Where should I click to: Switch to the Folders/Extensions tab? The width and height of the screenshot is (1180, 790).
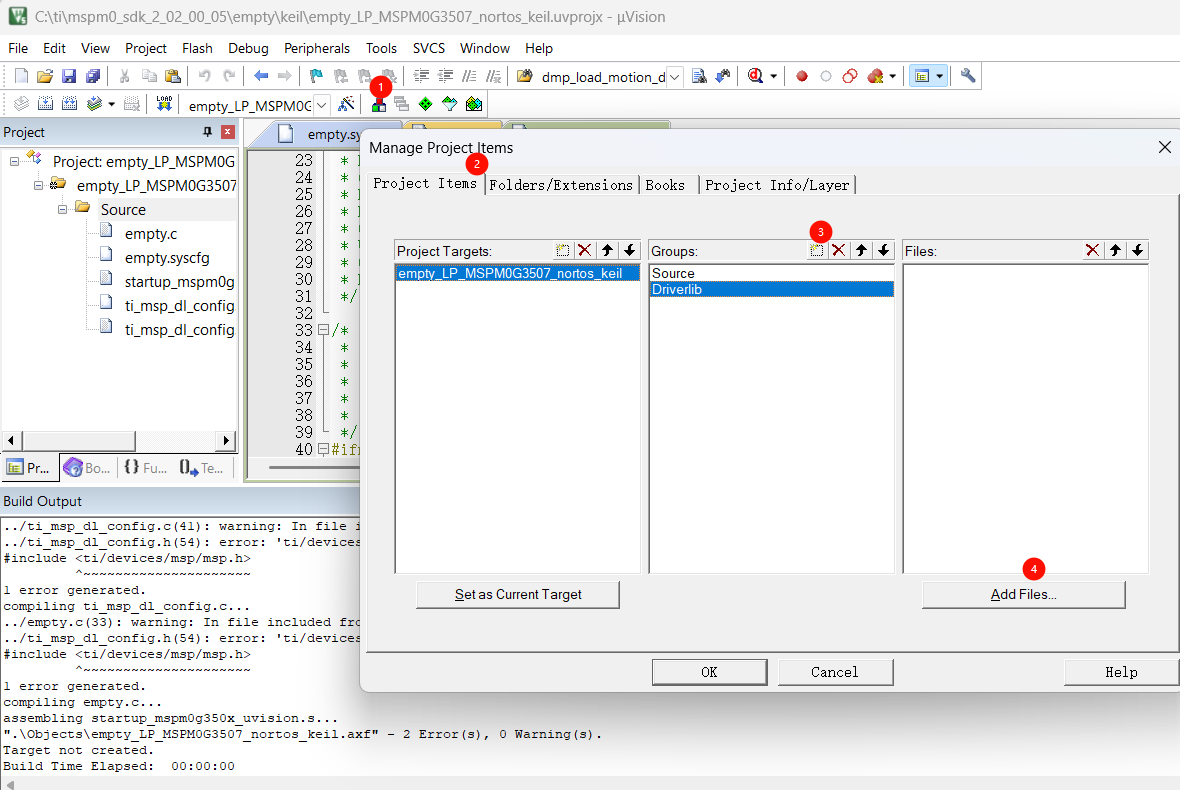[561, 185]
